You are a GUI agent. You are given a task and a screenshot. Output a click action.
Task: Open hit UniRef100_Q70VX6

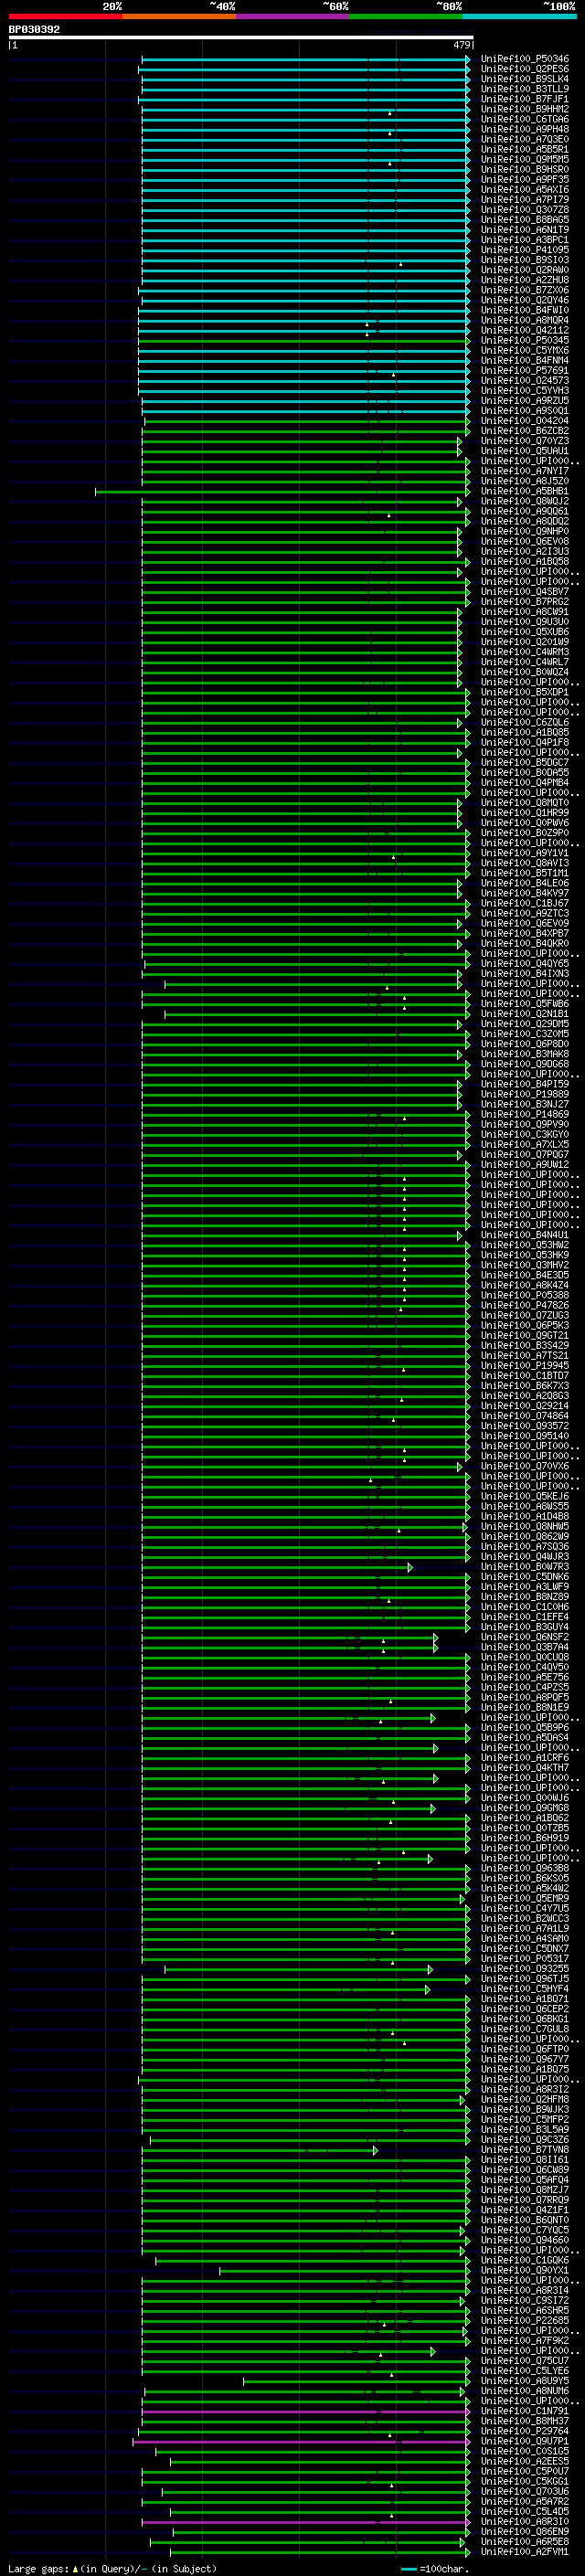click(525, 1466)
